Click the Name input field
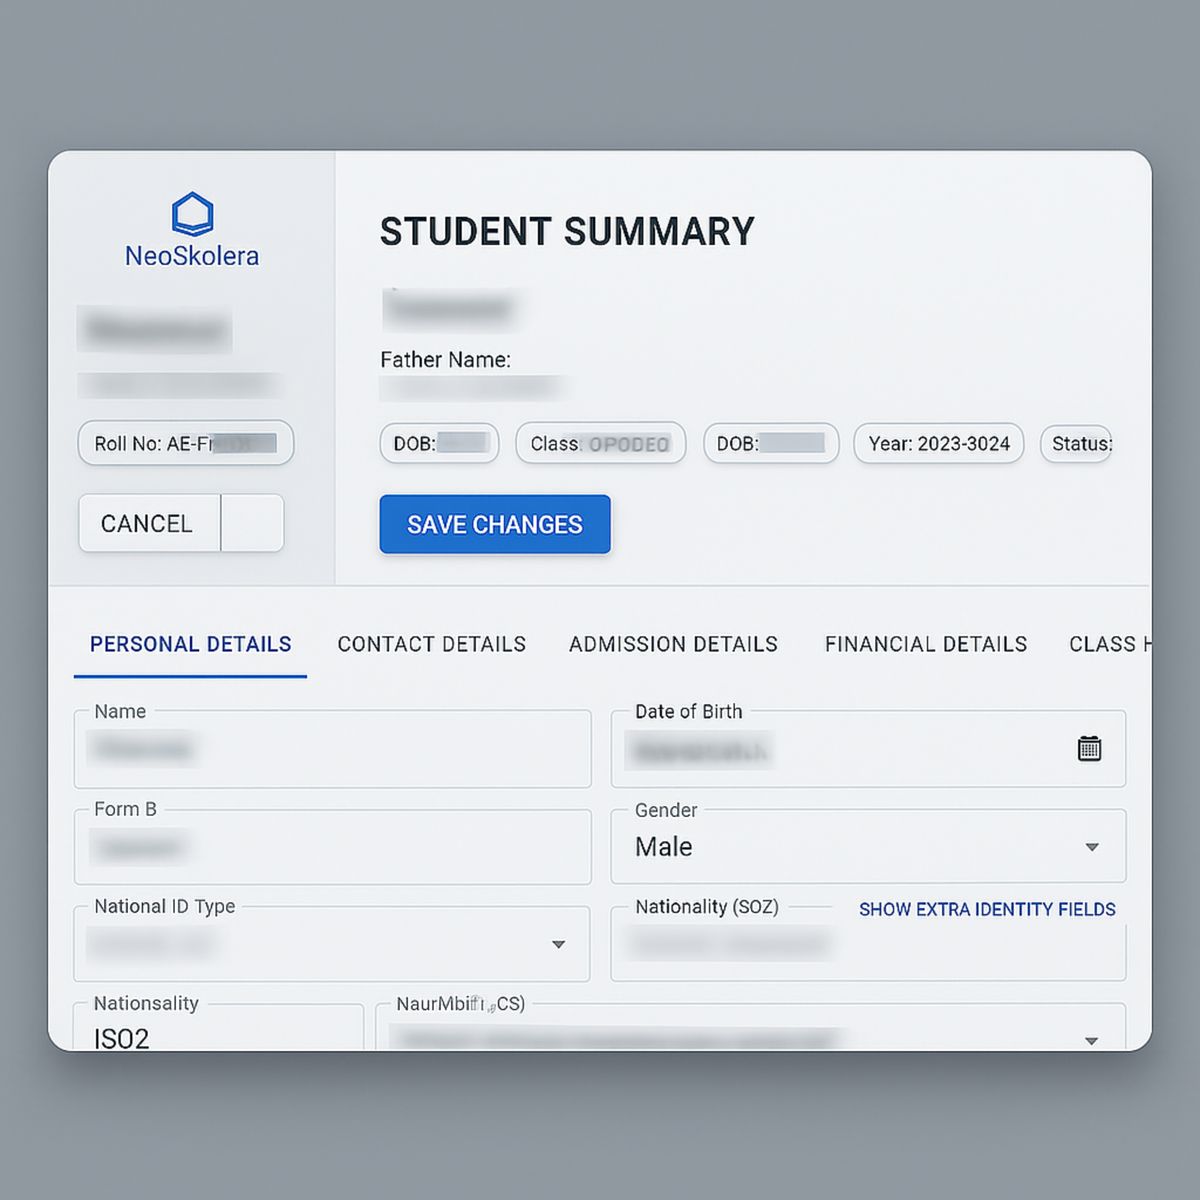 click(x=332, y=750)
